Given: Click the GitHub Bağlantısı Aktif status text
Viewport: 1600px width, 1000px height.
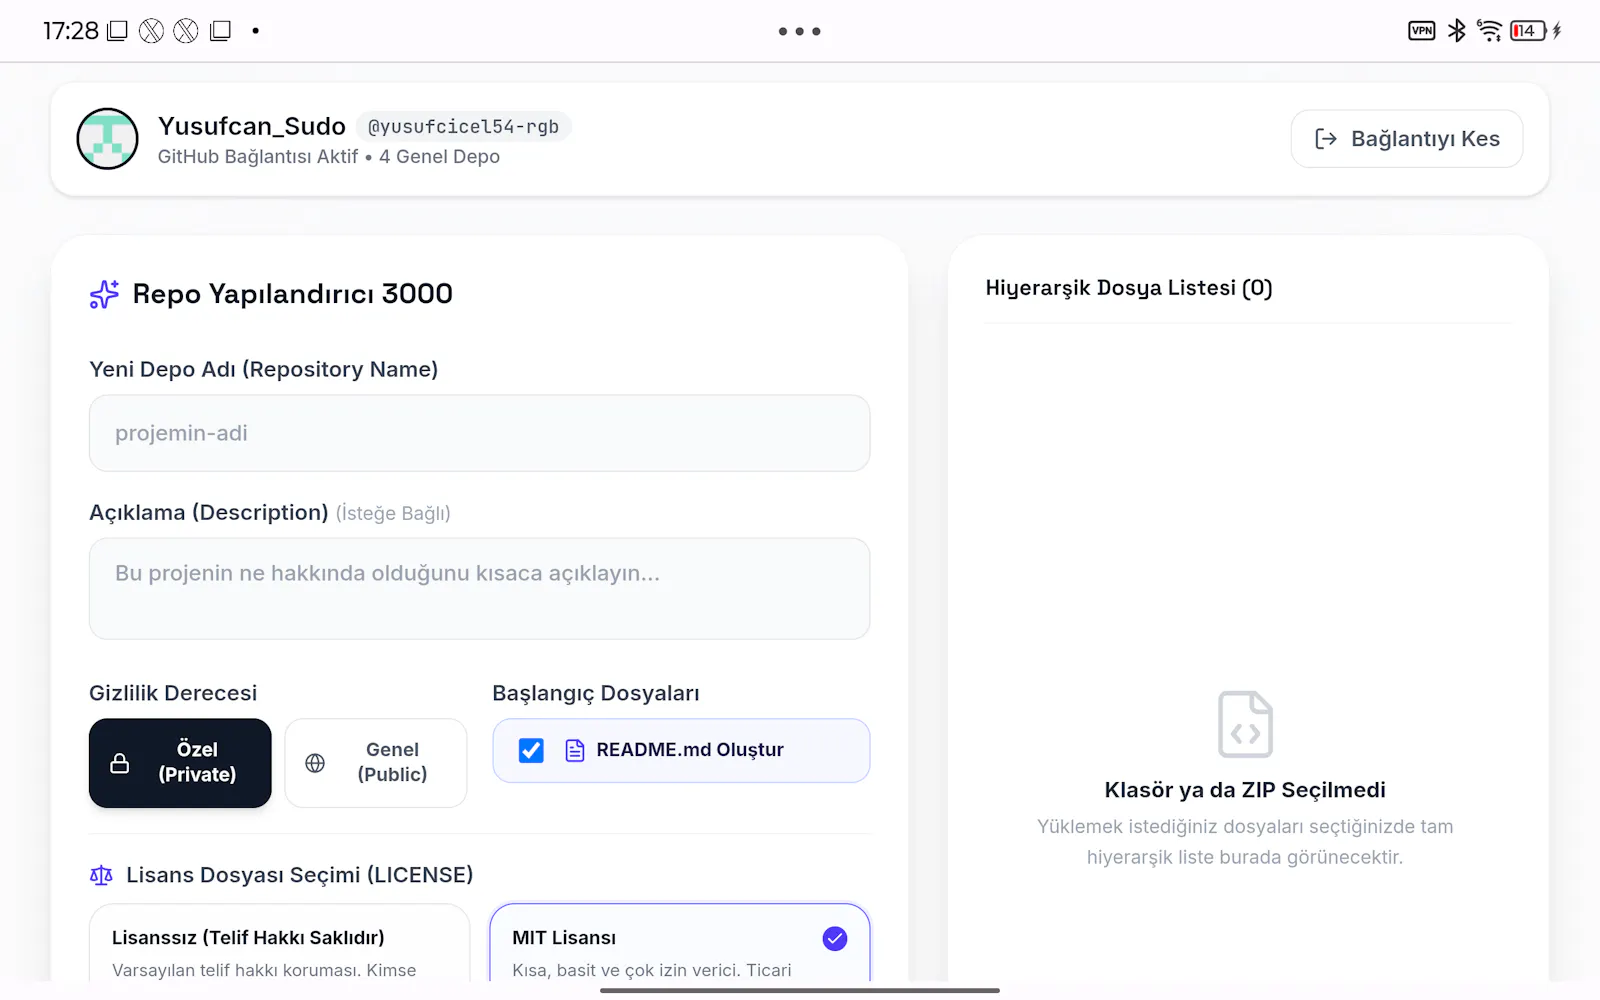Looking at the screenshot, I should pyautogui.click(x=258, y=157).
